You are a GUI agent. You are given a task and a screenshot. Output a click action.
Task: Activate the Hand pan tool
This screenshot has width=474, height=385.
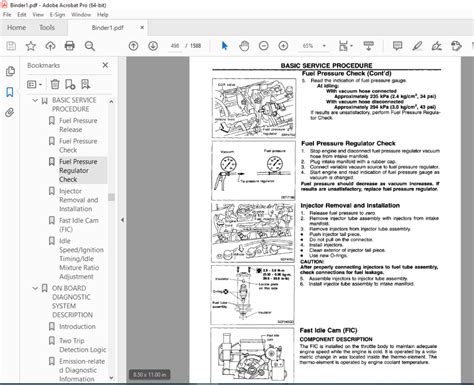pyautogui.click(x=244, y=46)
